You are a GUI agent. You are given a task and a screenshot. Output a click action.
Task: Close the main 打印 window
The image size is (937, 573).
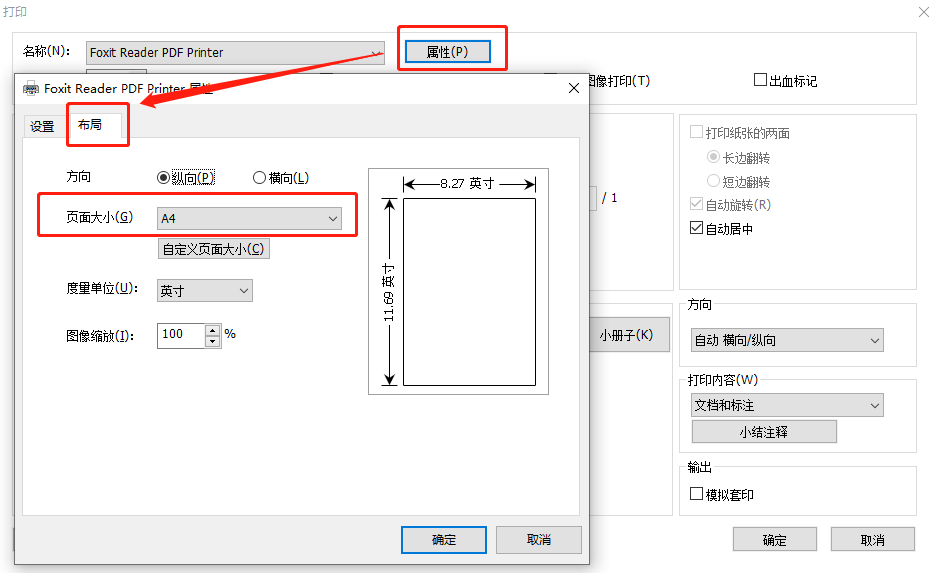click(x=923, y=12)
